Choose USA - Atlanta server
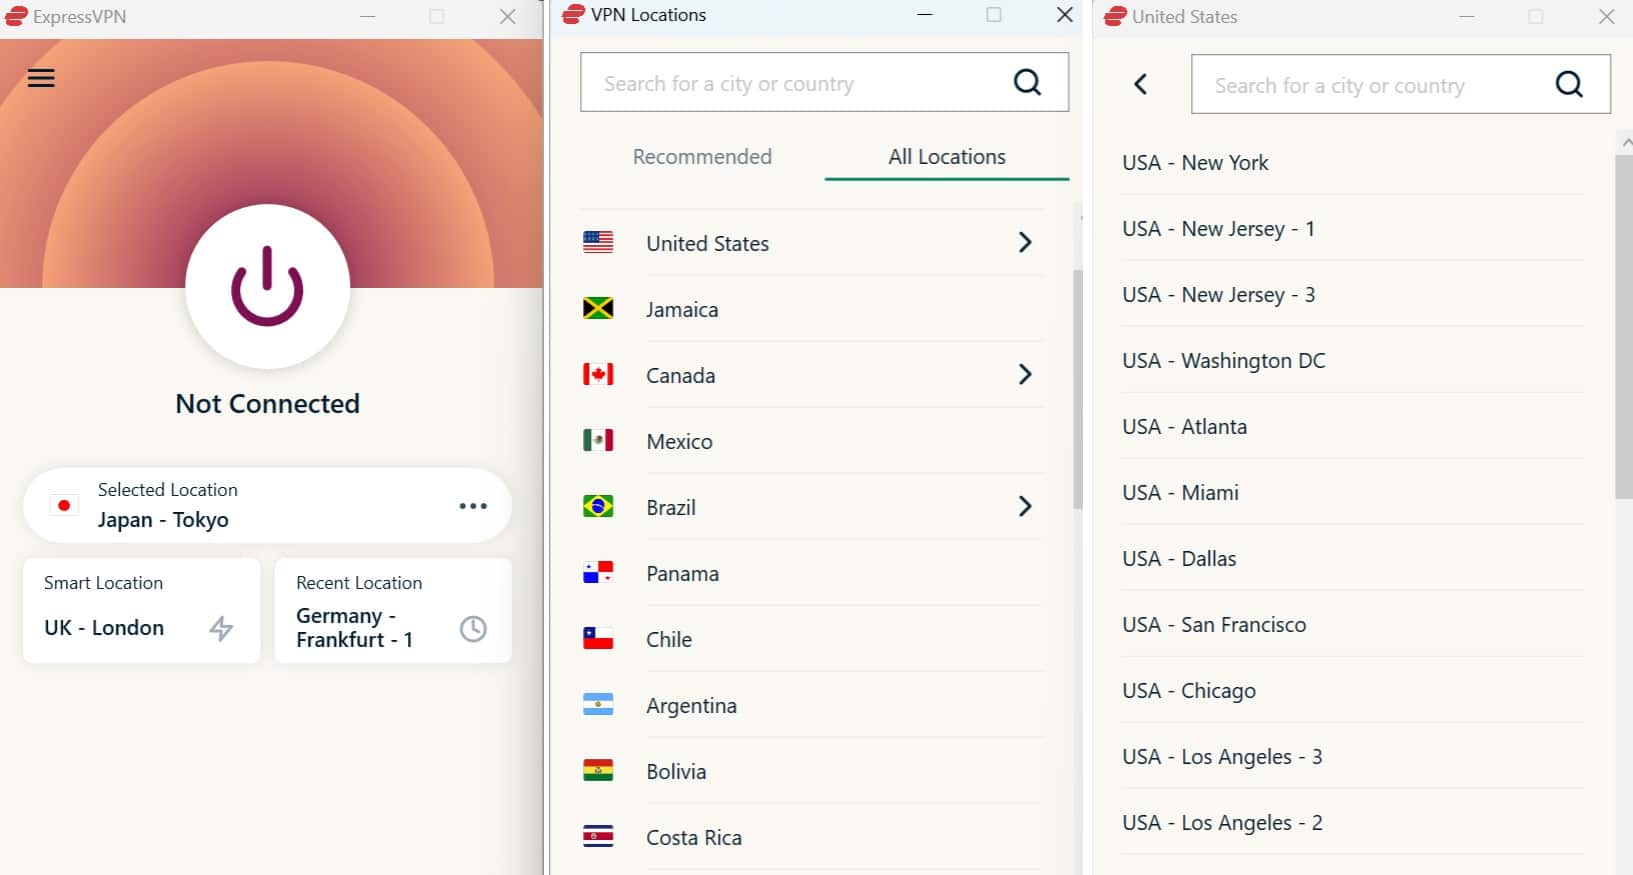Viewport: 1633px width, 875px height. coord(1353,426)
